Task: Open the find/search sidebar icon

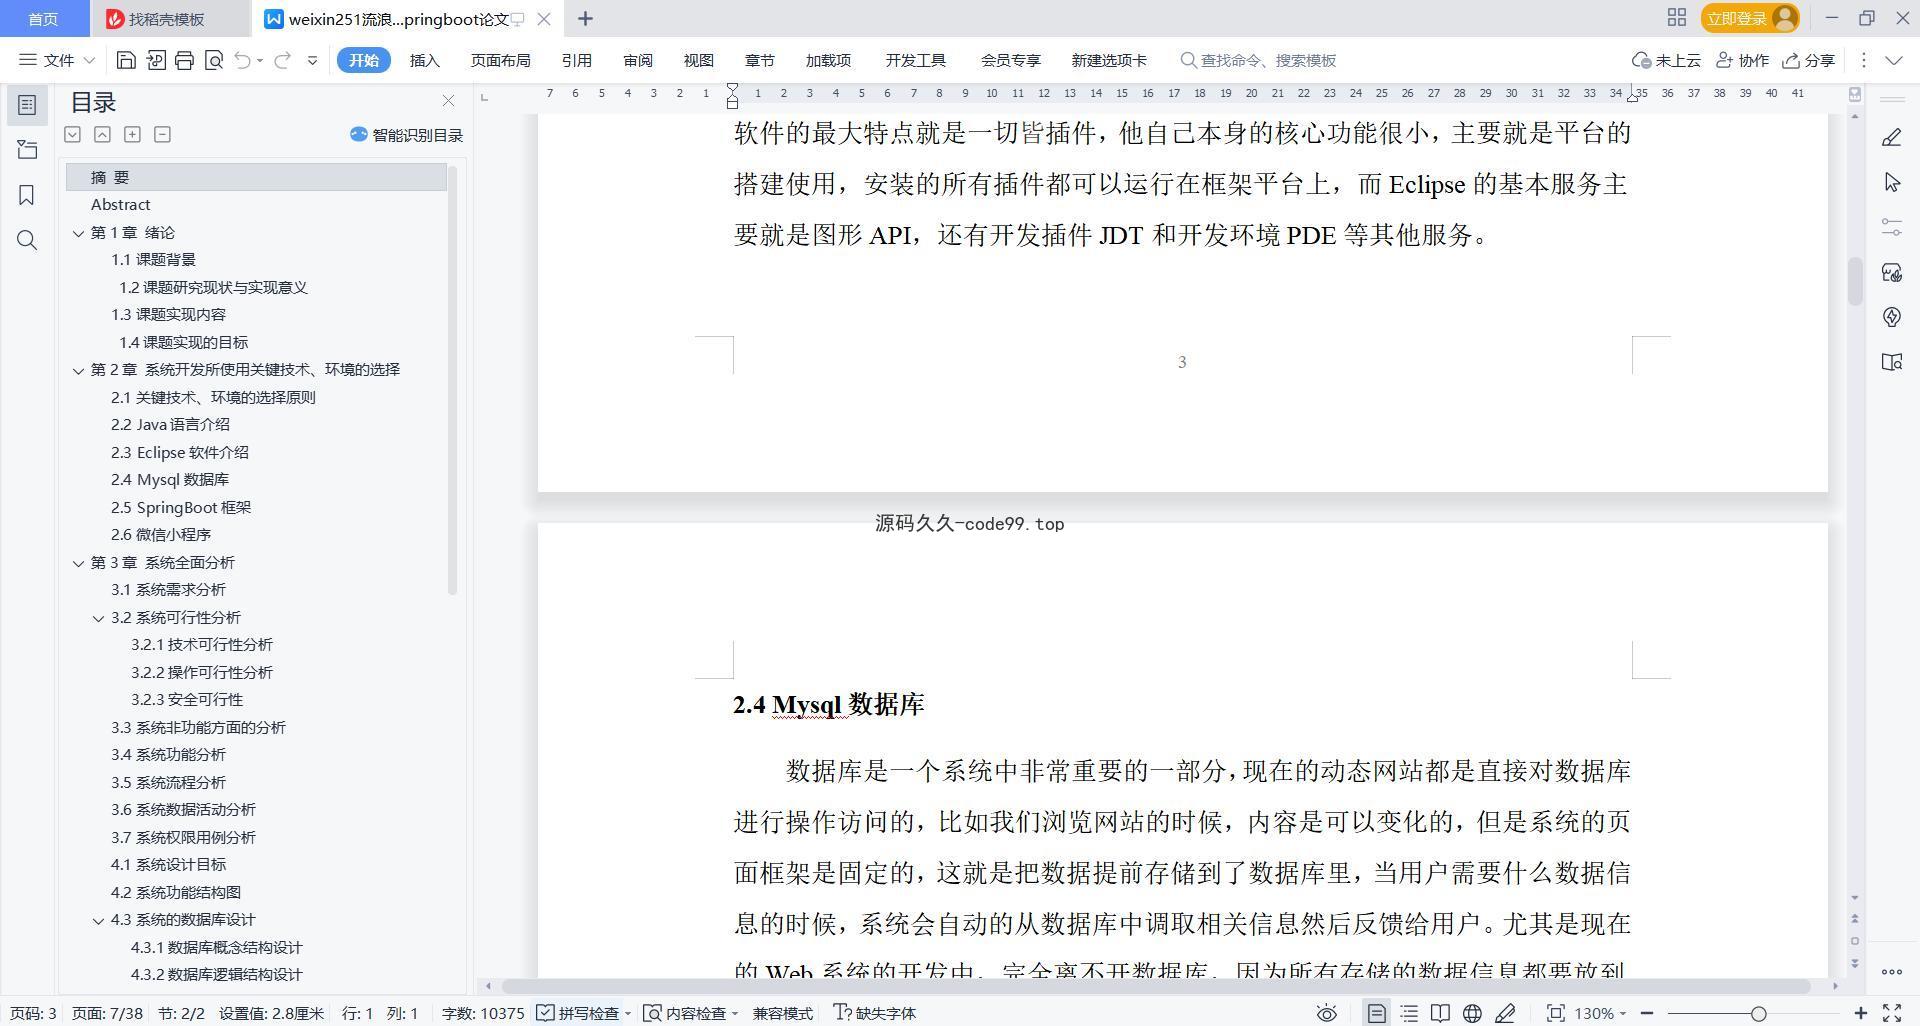Action: click(x=27, y=240)
